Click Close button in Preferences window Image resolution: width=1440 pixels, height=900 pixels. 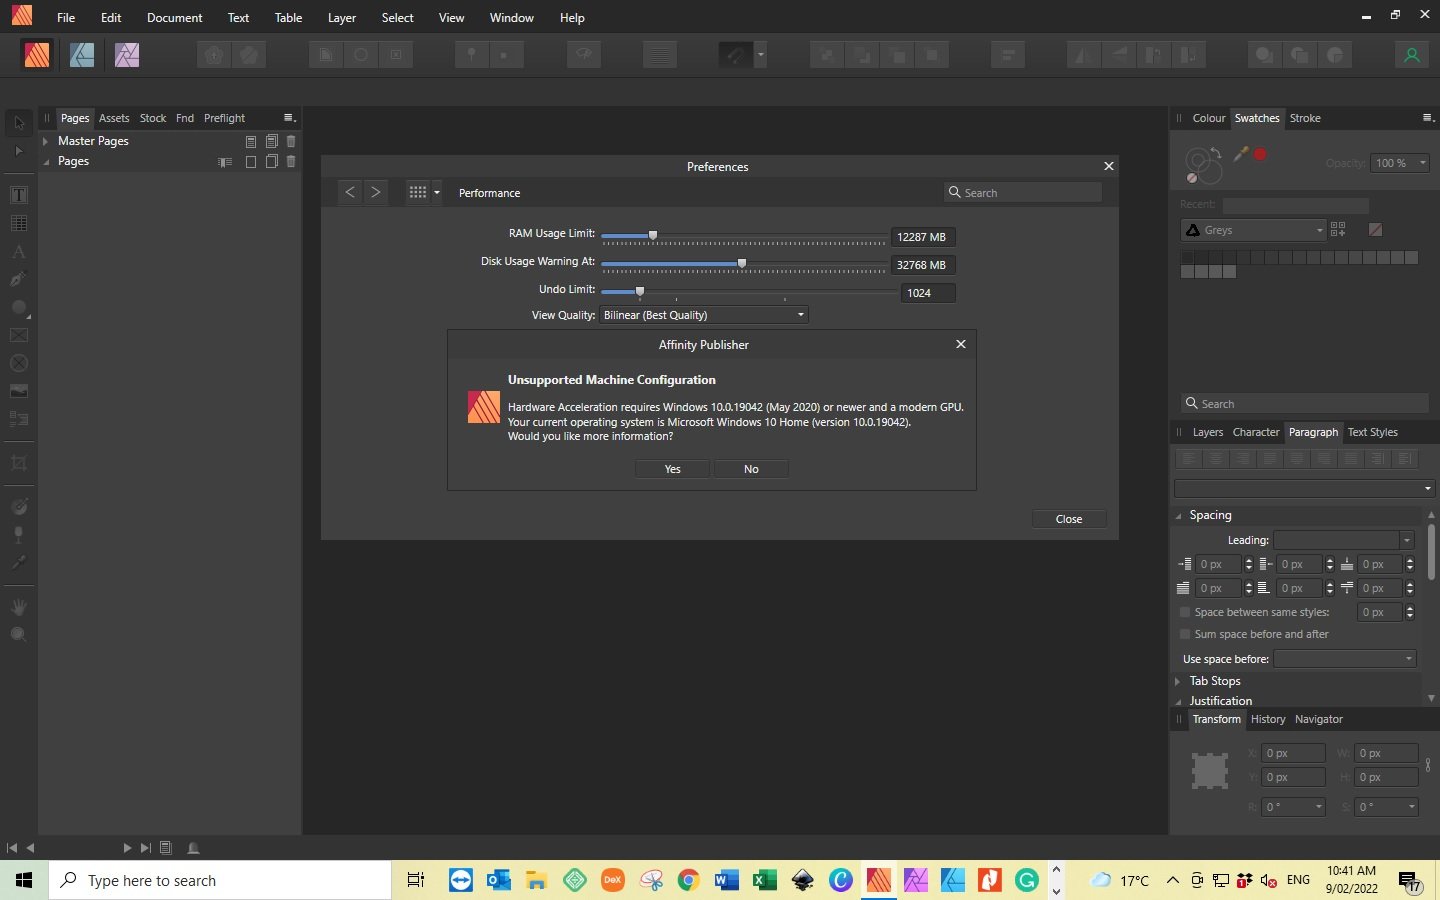click(1069, 519)
